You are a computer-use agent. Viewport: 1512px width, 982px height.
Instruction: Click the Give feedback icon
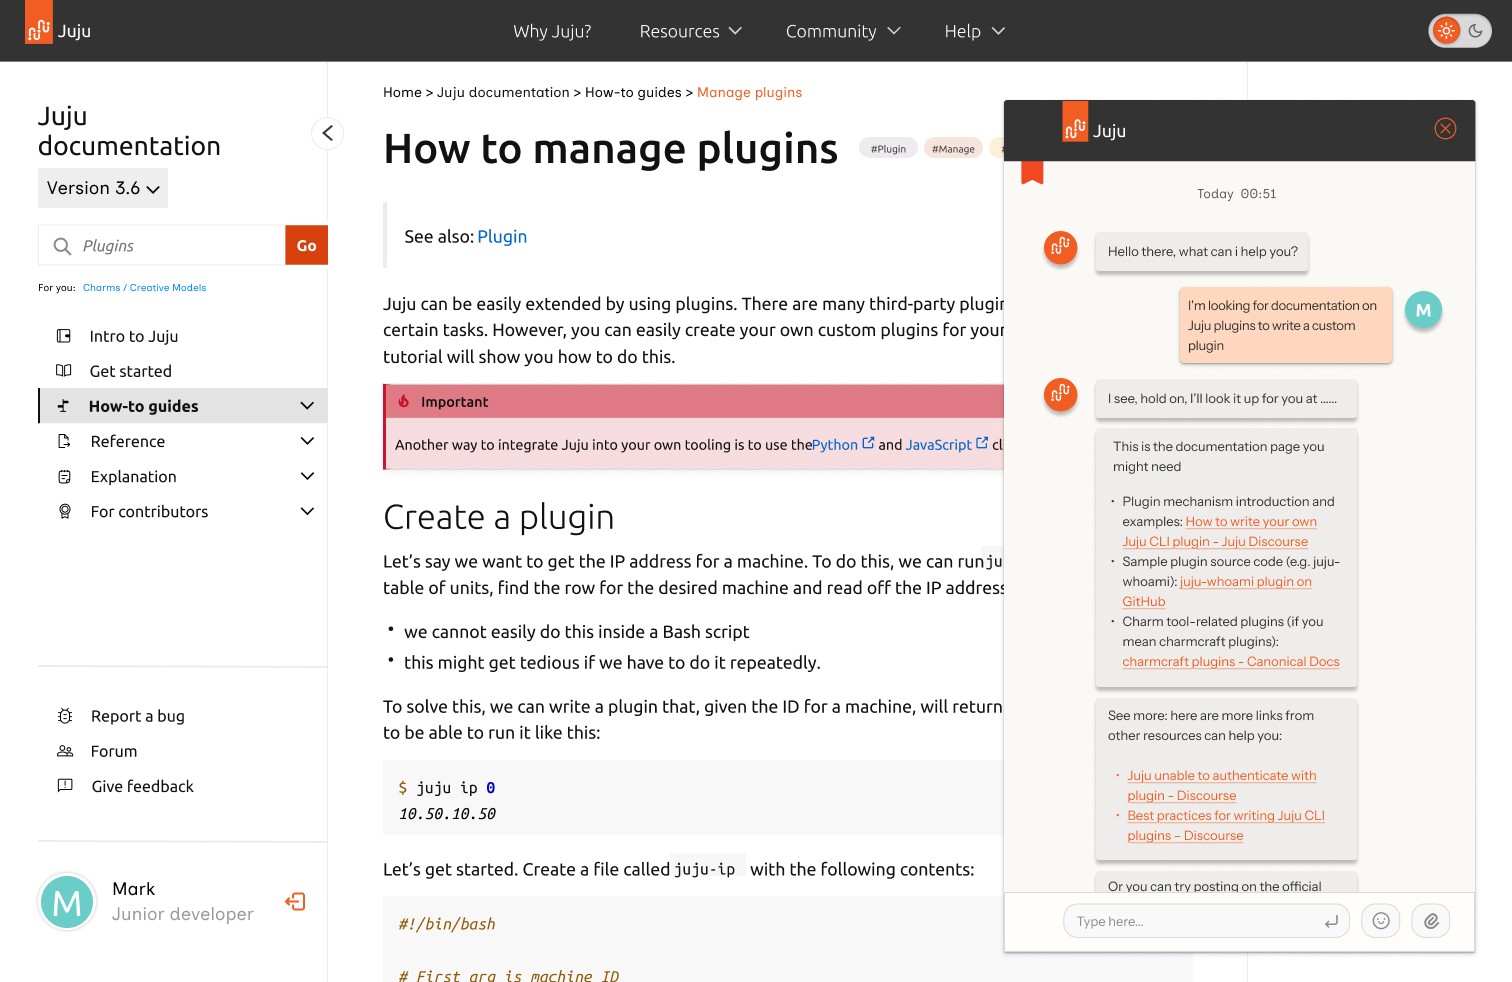tap(65, 786)
